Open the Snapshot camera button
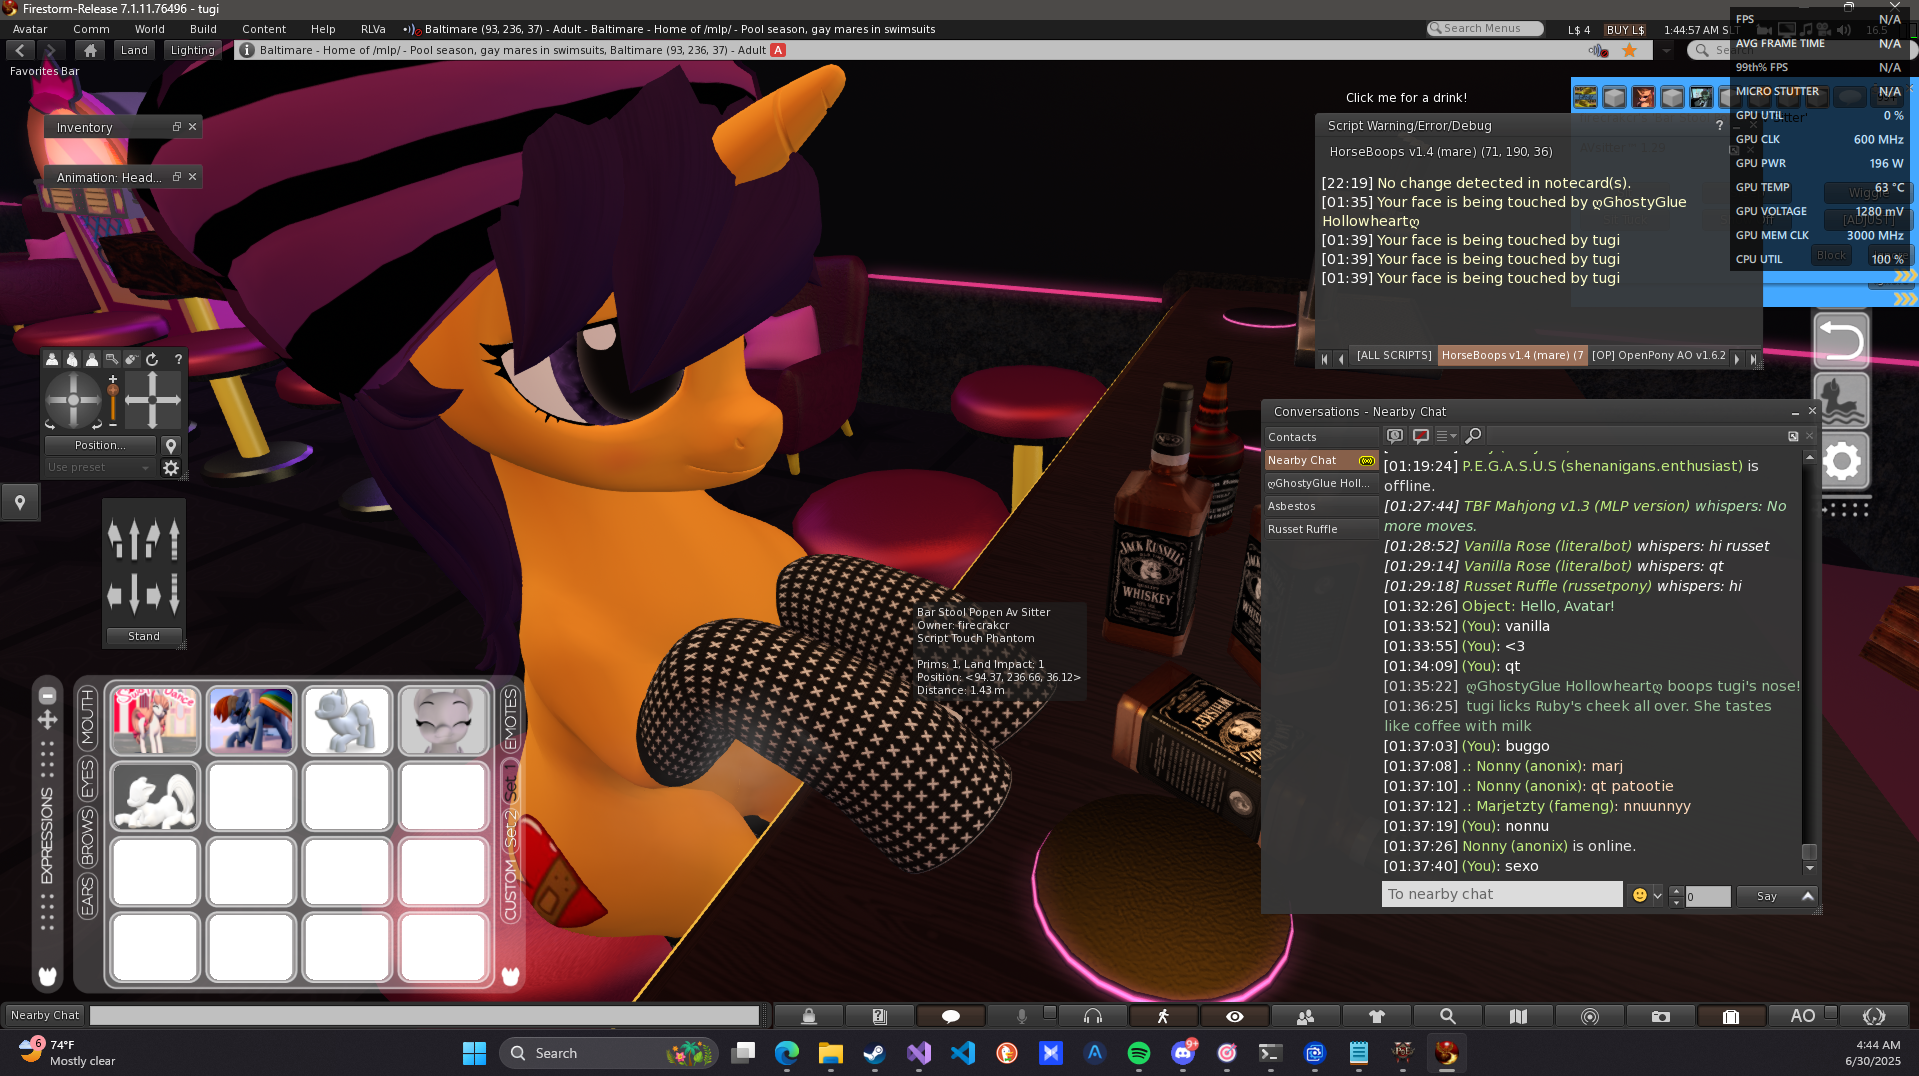The width and height of the screenshot is (1919, 1076). point(1660,1016)
